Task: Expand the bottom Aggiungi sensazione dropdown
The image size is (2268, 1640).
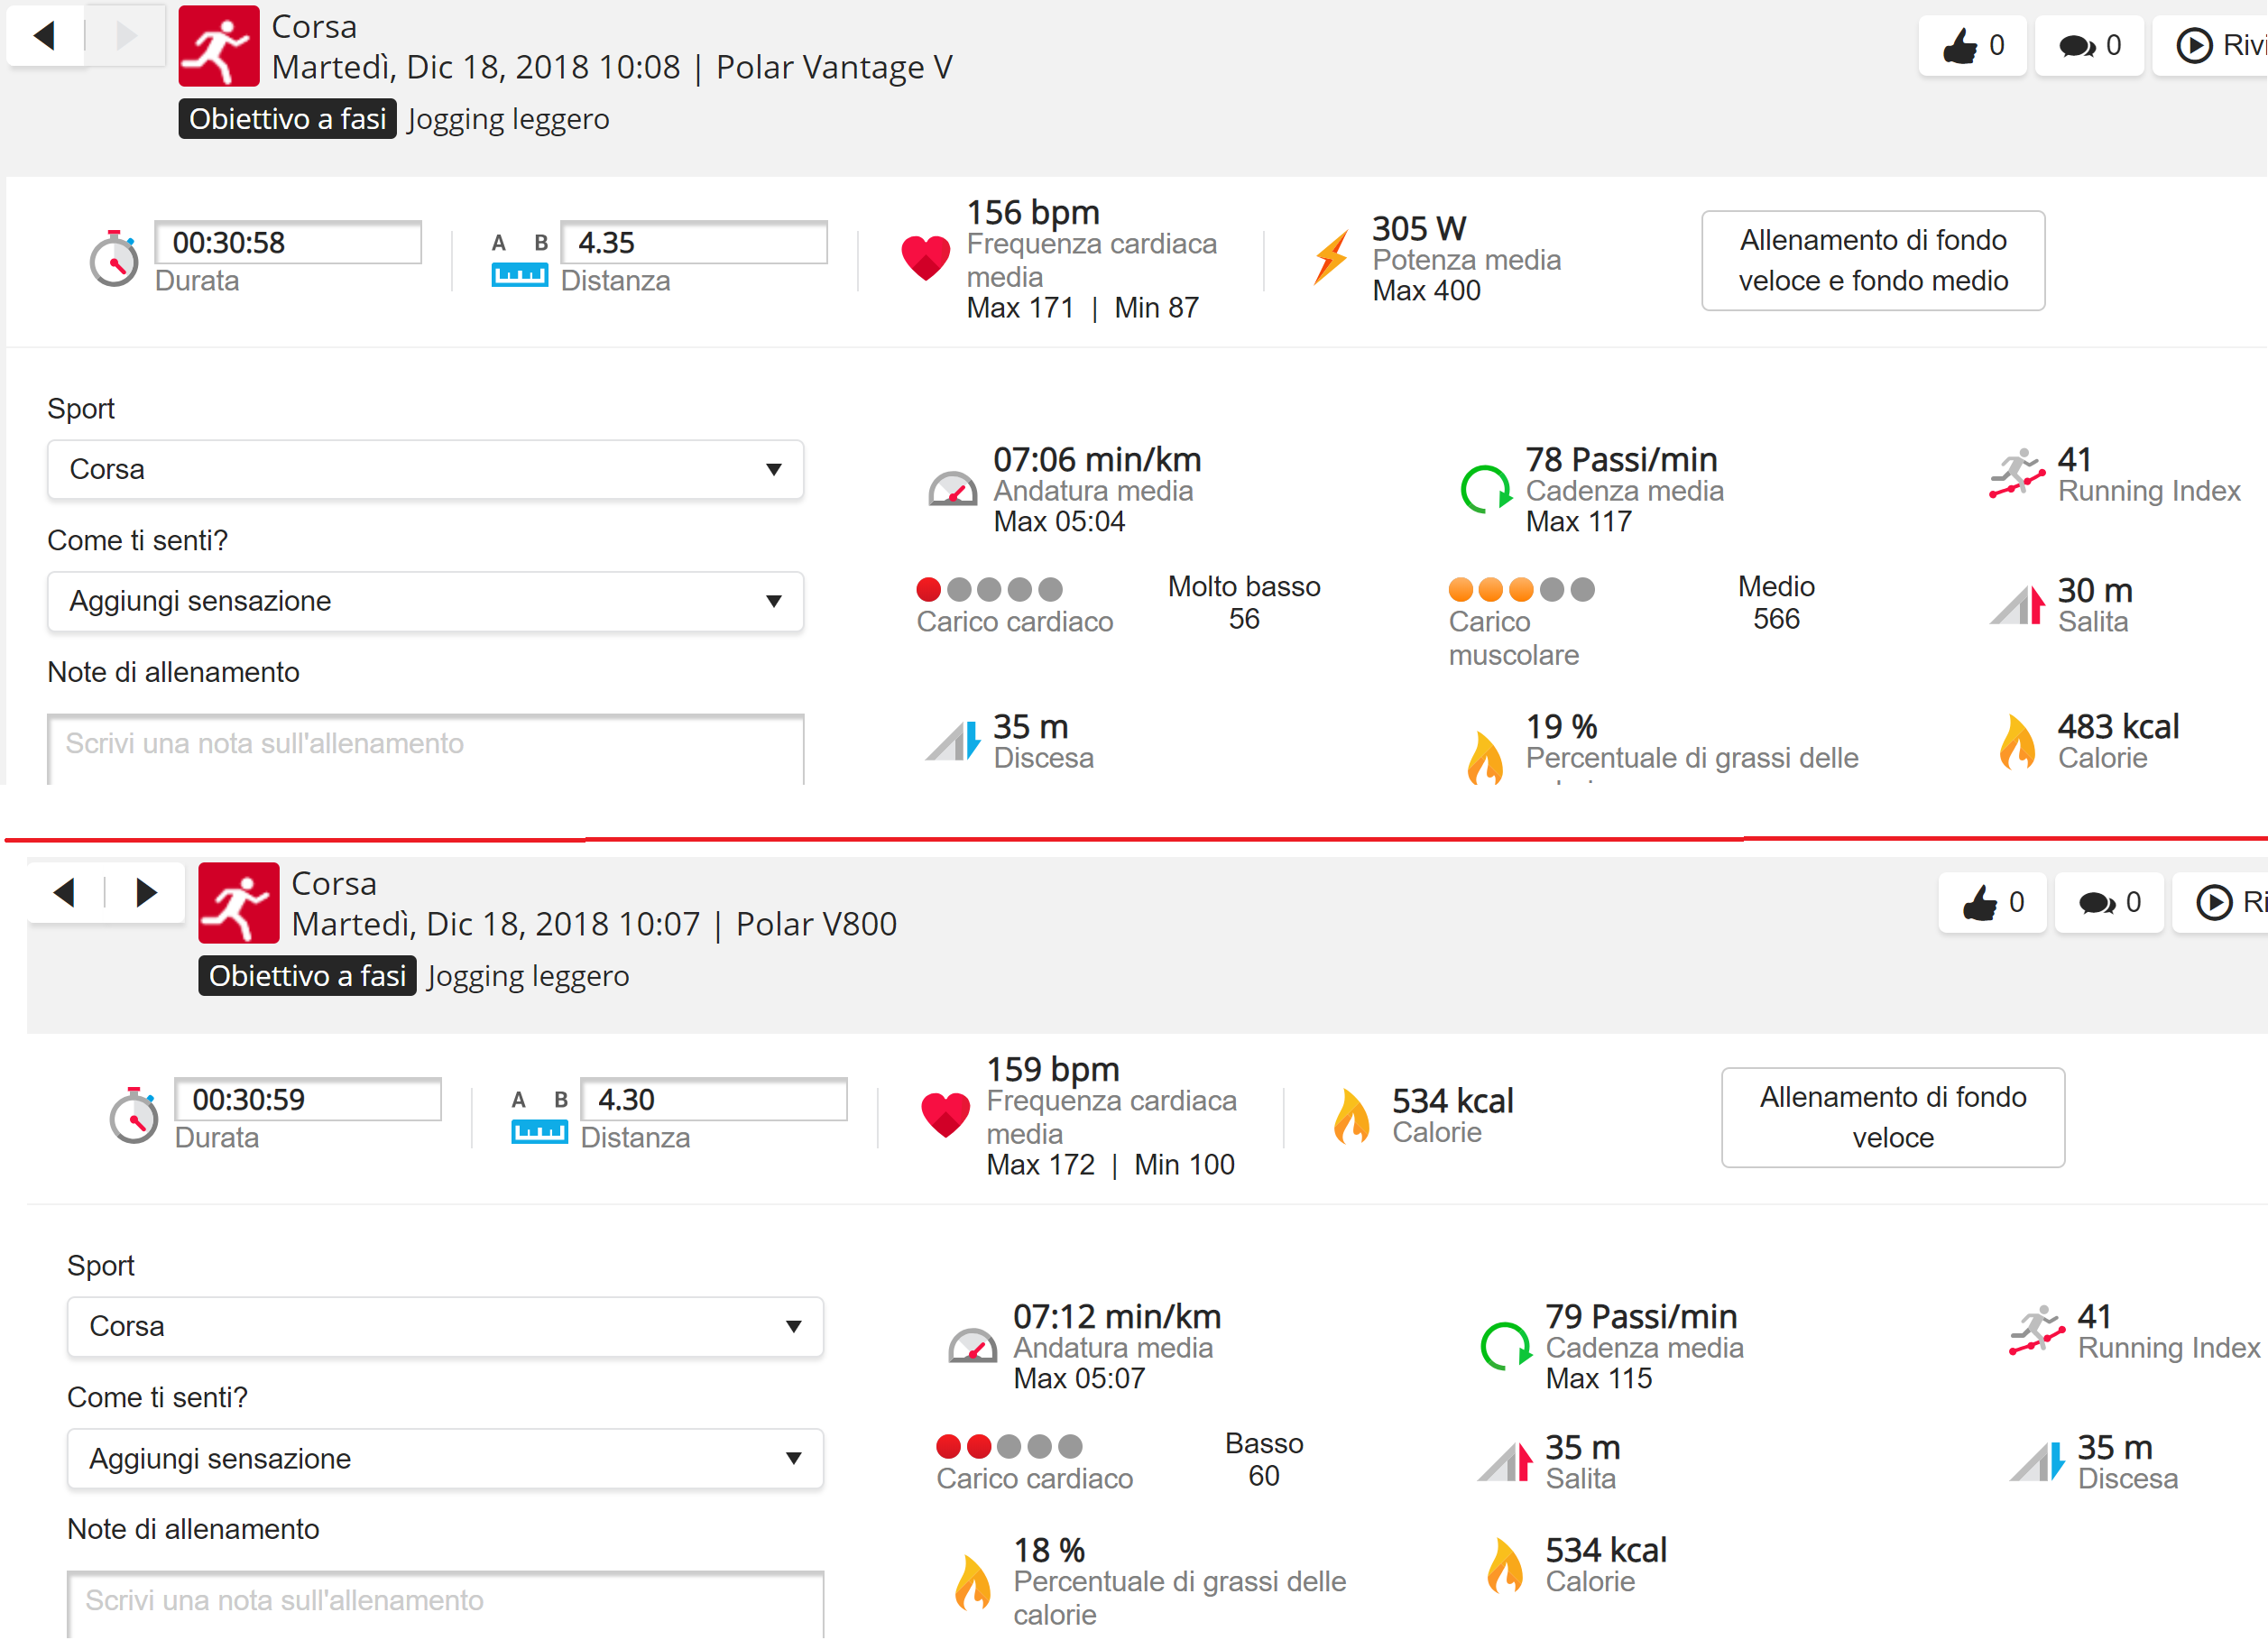Action: (x=445, y=1459)
